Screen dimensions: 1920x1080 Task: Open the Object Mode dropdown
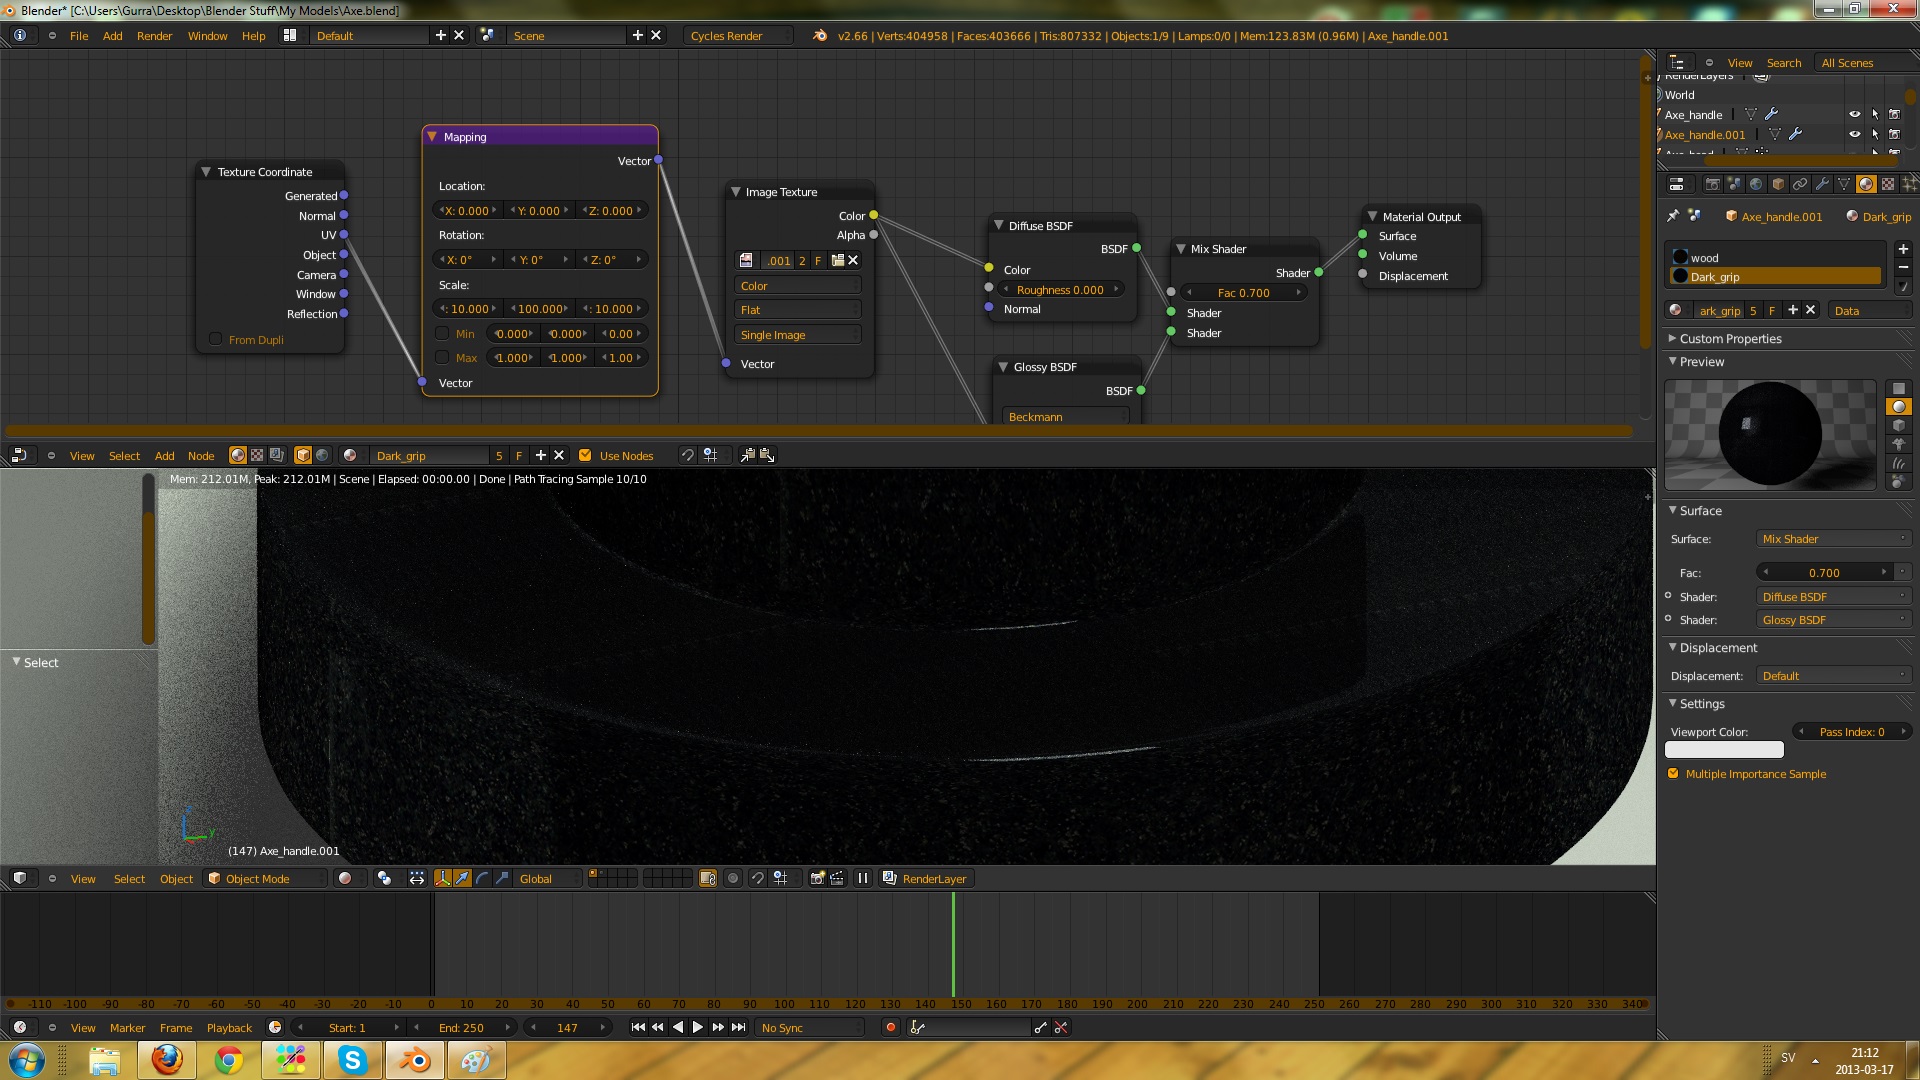pos(266,878)
